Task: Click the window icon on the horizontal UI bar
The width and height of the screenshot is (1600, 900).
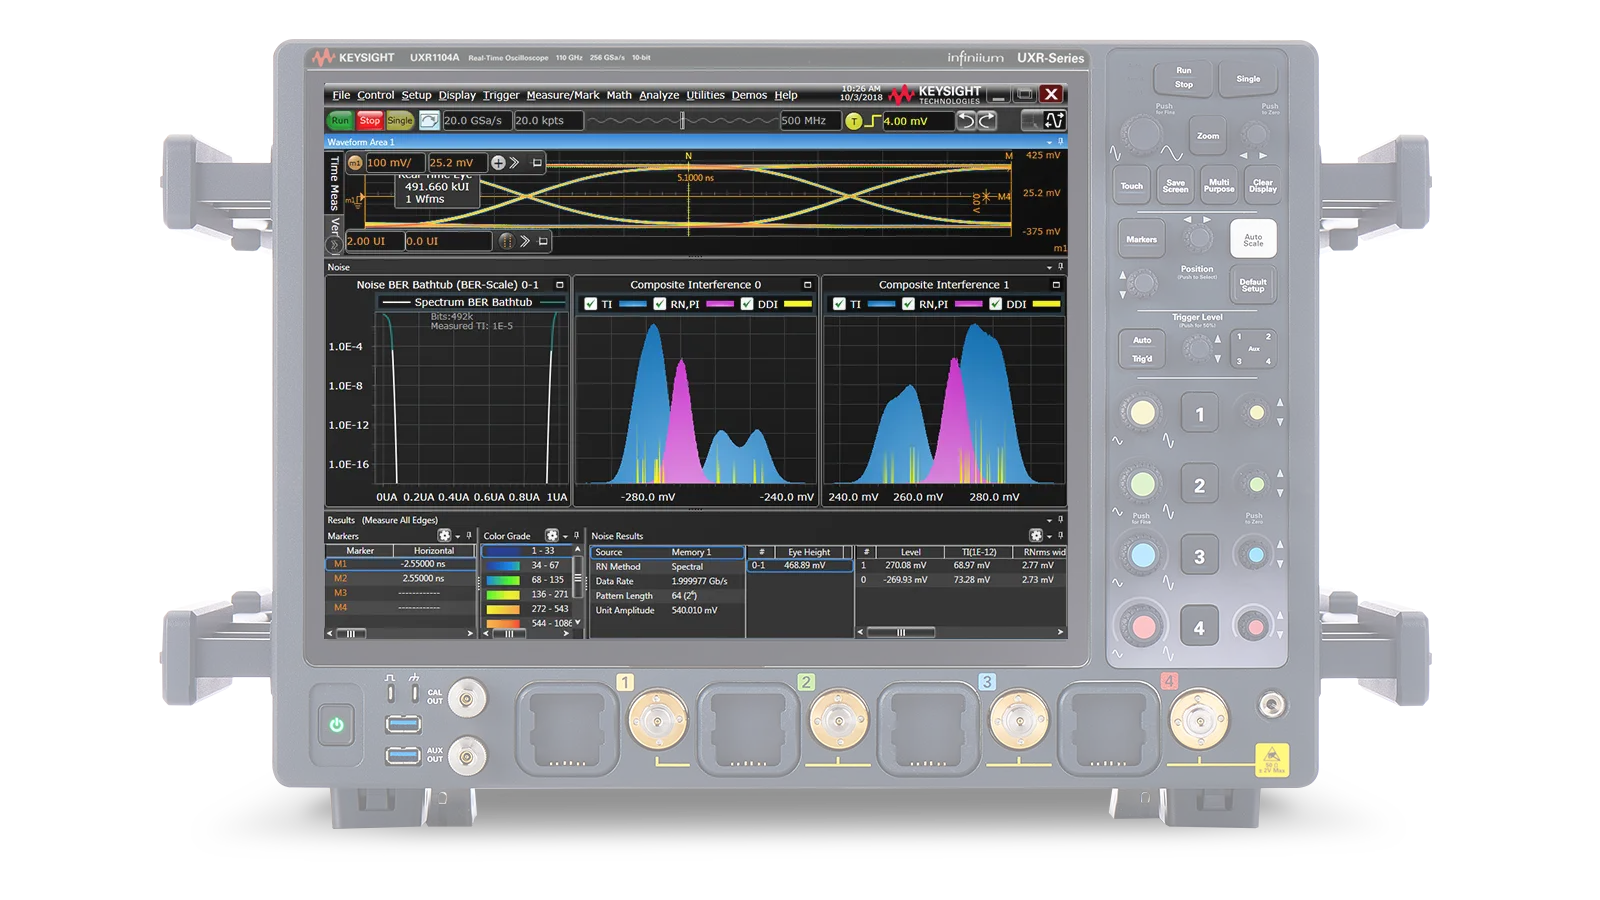Action: tap(543, 241)
